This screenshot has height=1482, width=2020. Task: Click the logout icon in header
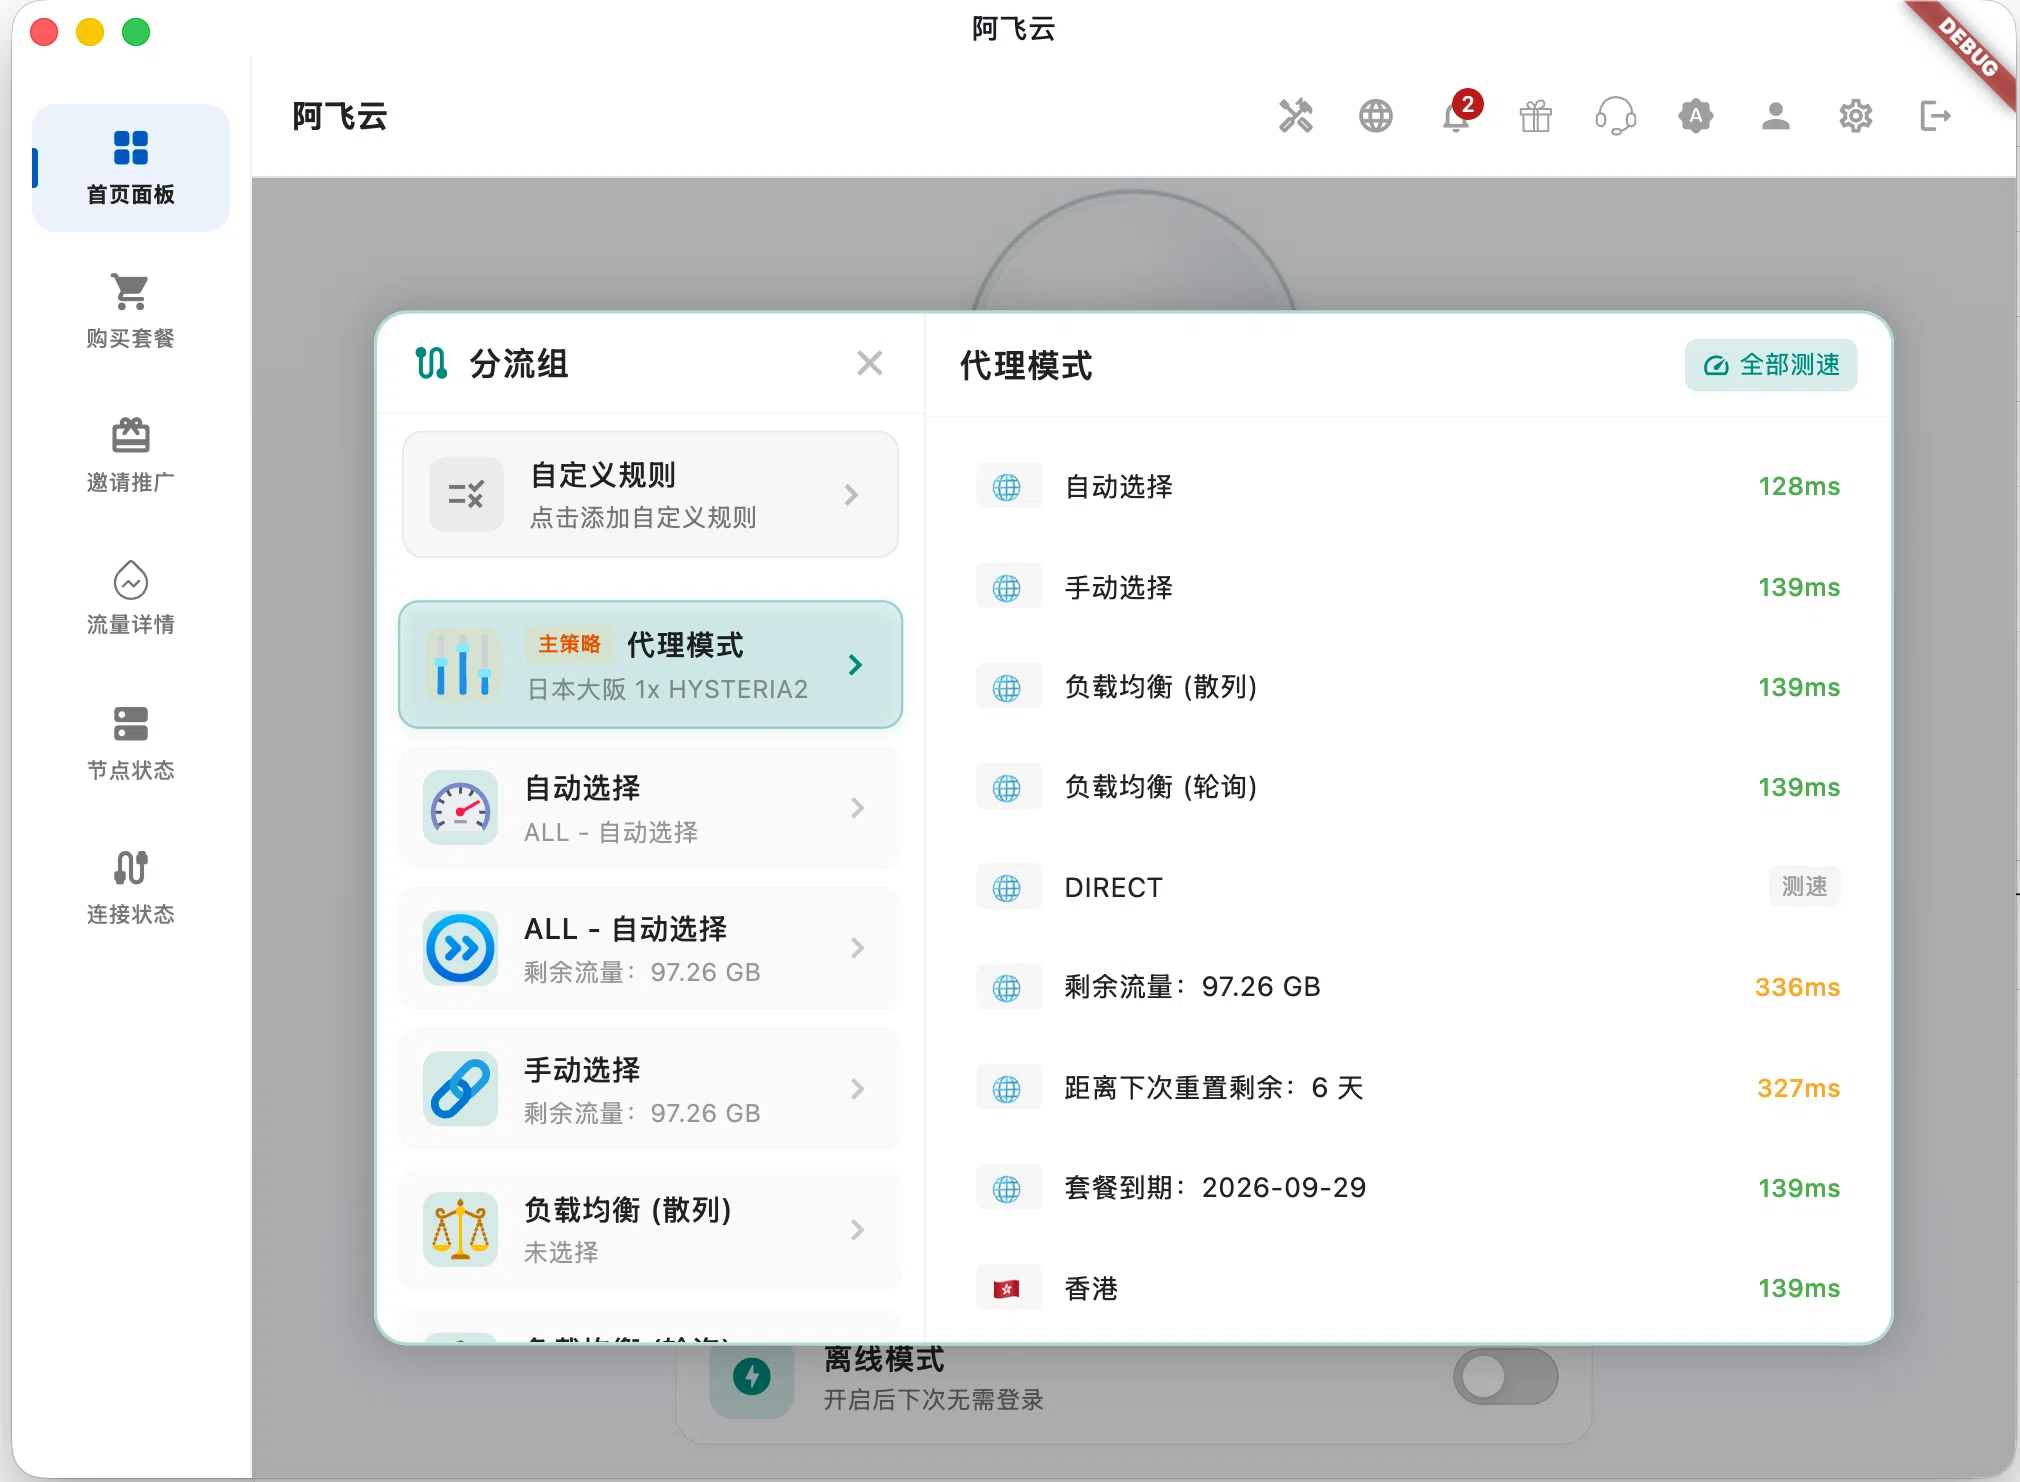[1935, 116]
